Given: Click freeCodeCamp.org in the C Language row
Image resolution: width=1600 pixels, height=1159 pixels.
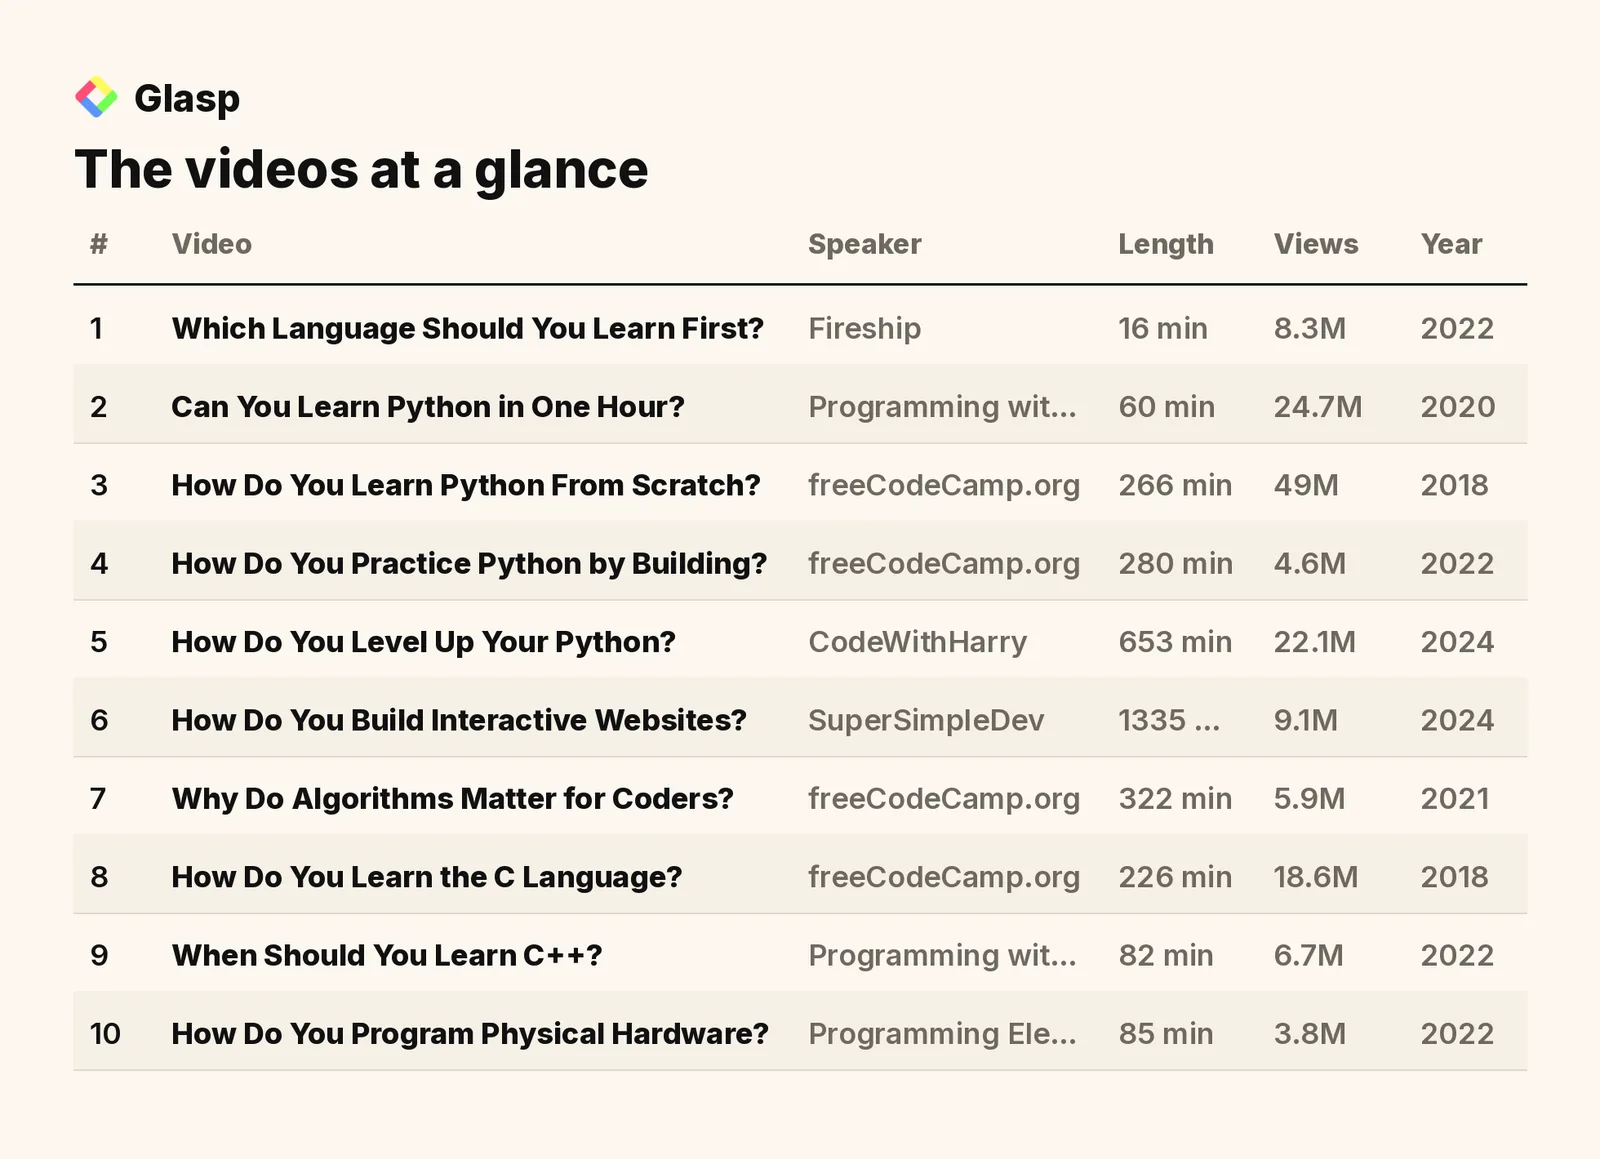Looking at the screenshot, I should (944, 877).
